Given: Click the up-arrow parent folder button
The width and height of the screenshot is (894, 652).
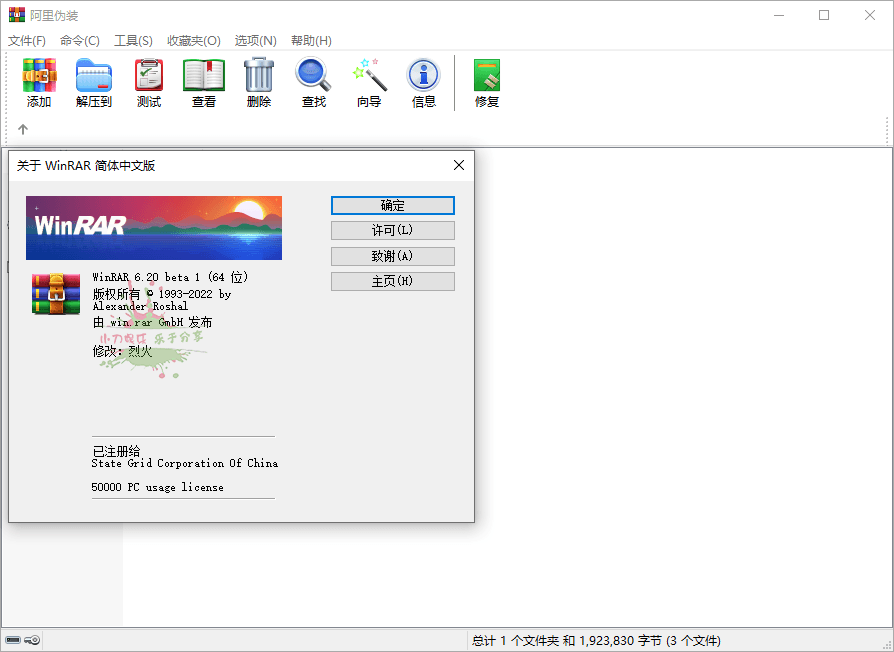Looking at the screenshot, I should coord(23,129).
